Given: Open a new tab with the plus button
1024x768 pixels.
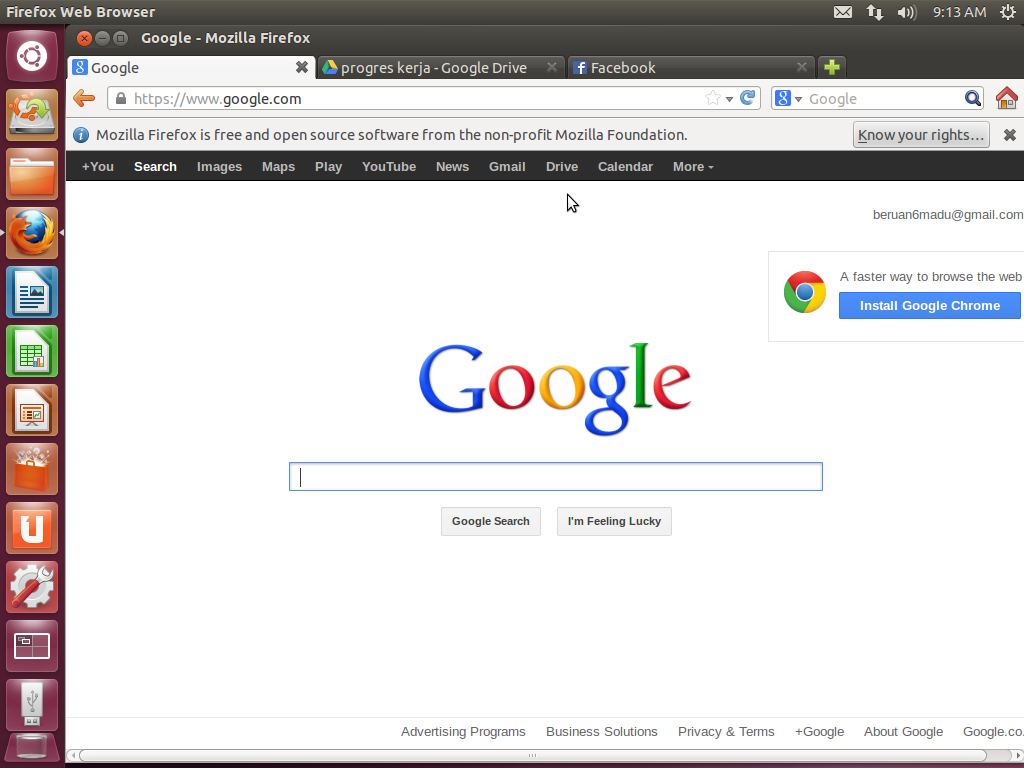Looking at the screenshot, I should point(831,67).
